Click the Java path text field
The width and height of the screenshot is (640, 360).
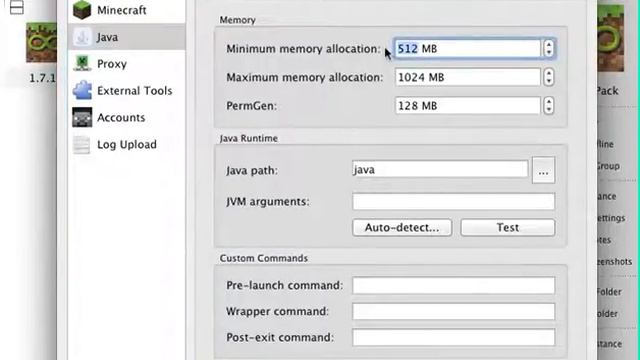pyautogui.click(x=440, y=169)
